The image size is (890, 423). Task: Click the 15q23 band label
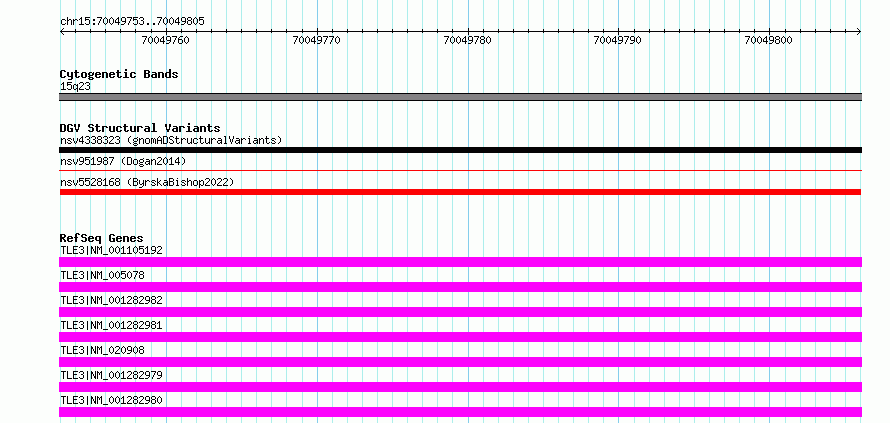click(x=75, y=86)
